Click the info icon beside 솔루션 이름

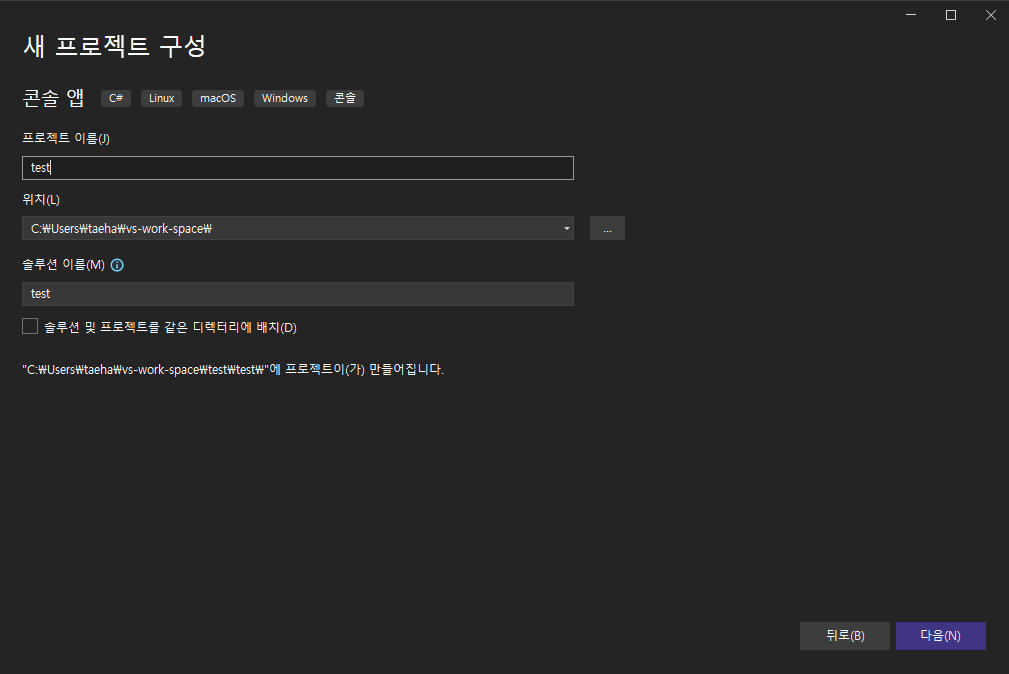(117, 265)
